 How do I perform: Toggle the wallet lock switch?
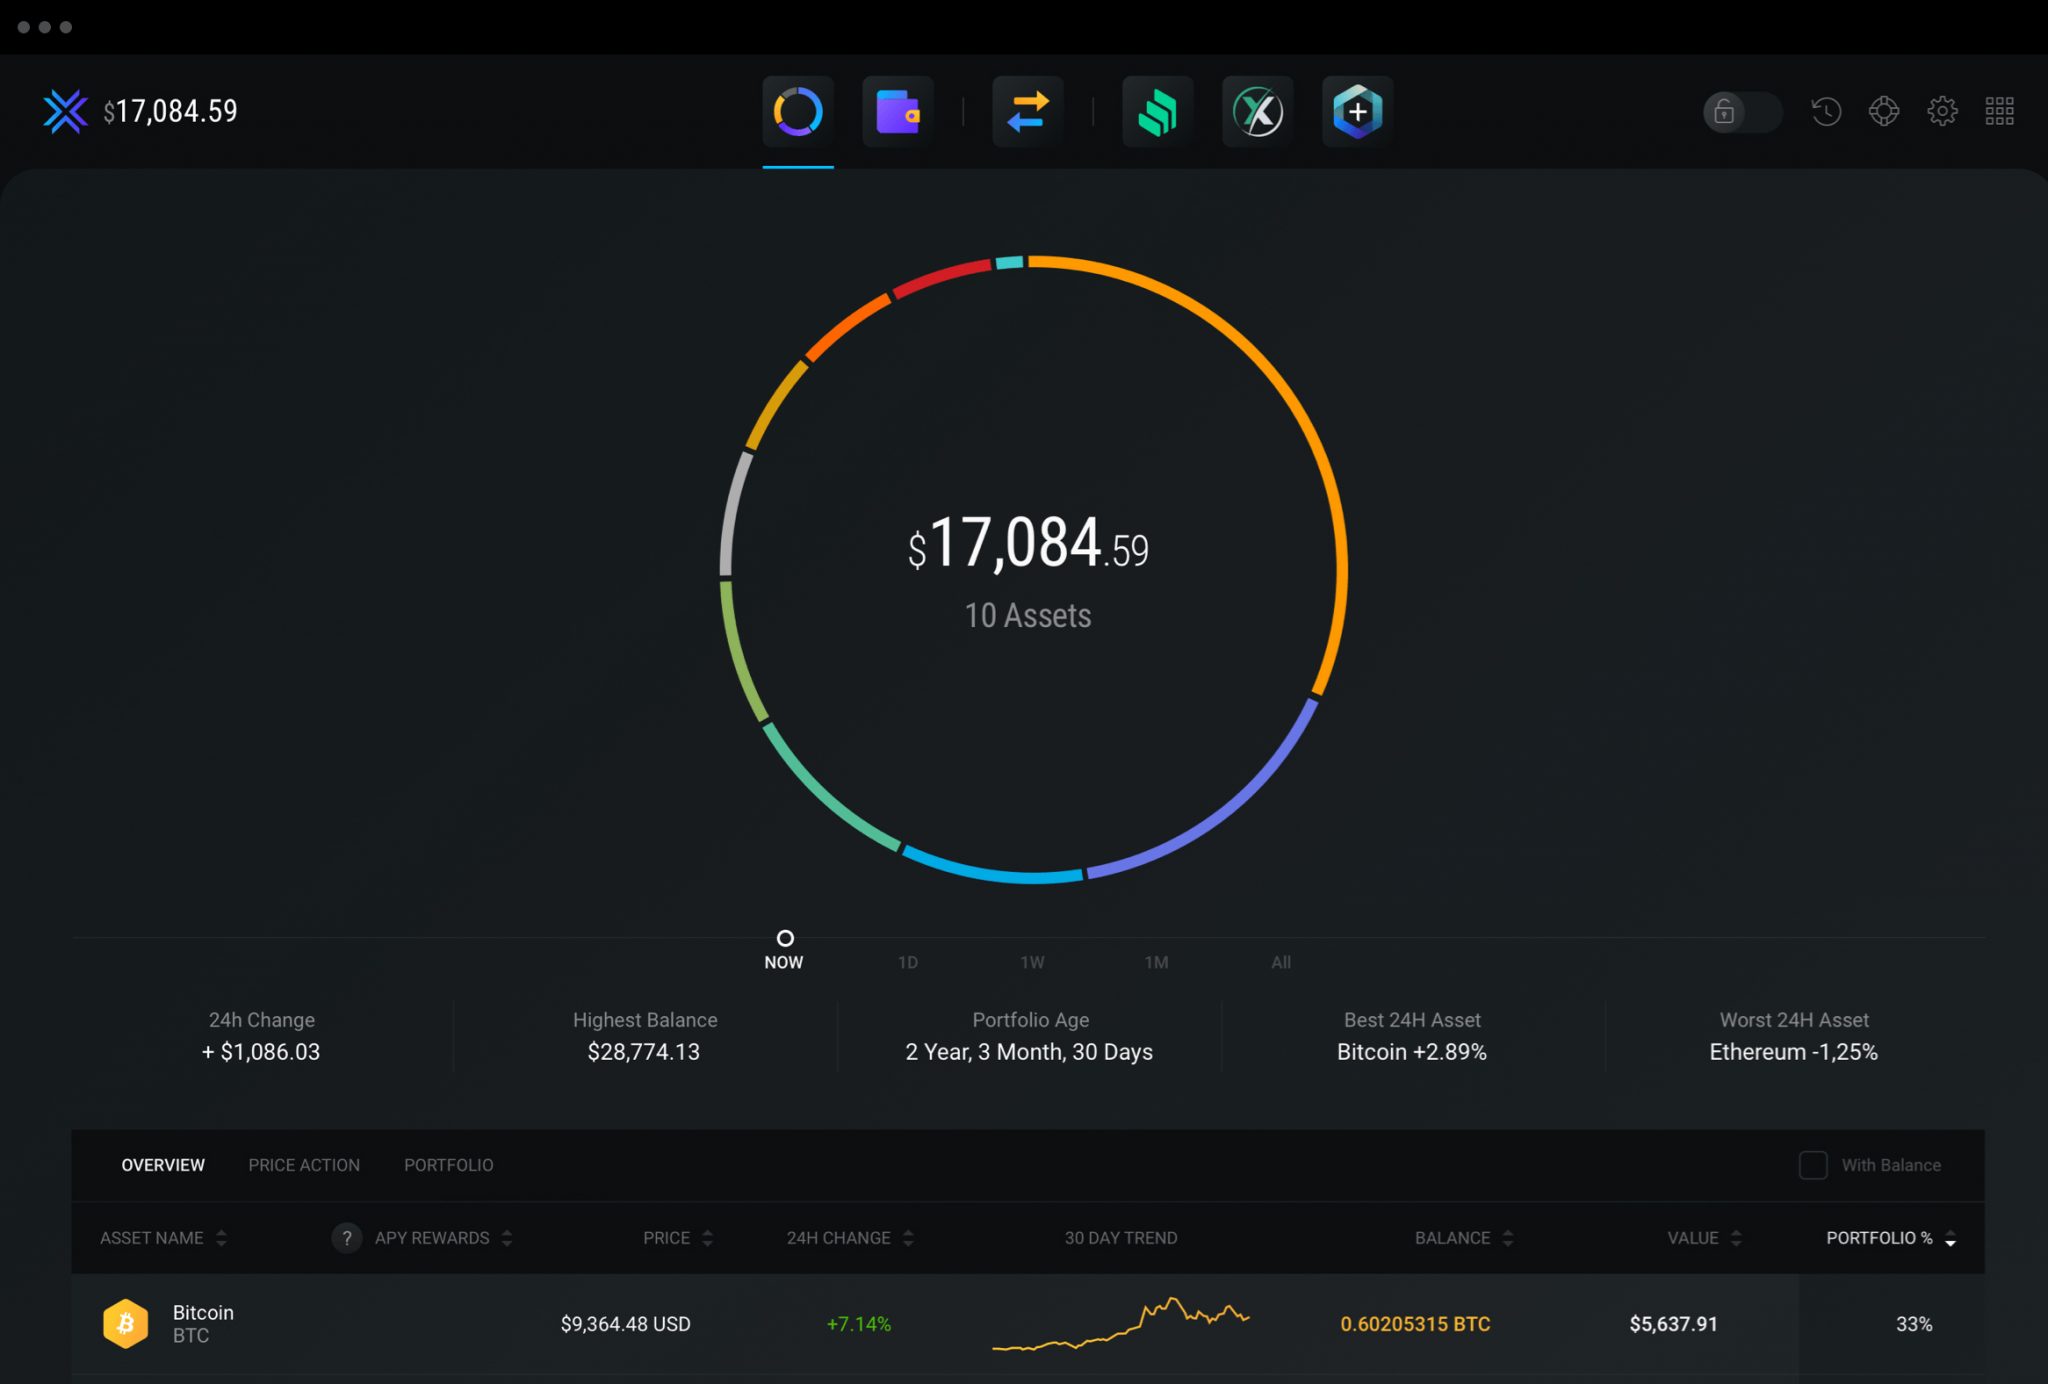pos(1741,111)
